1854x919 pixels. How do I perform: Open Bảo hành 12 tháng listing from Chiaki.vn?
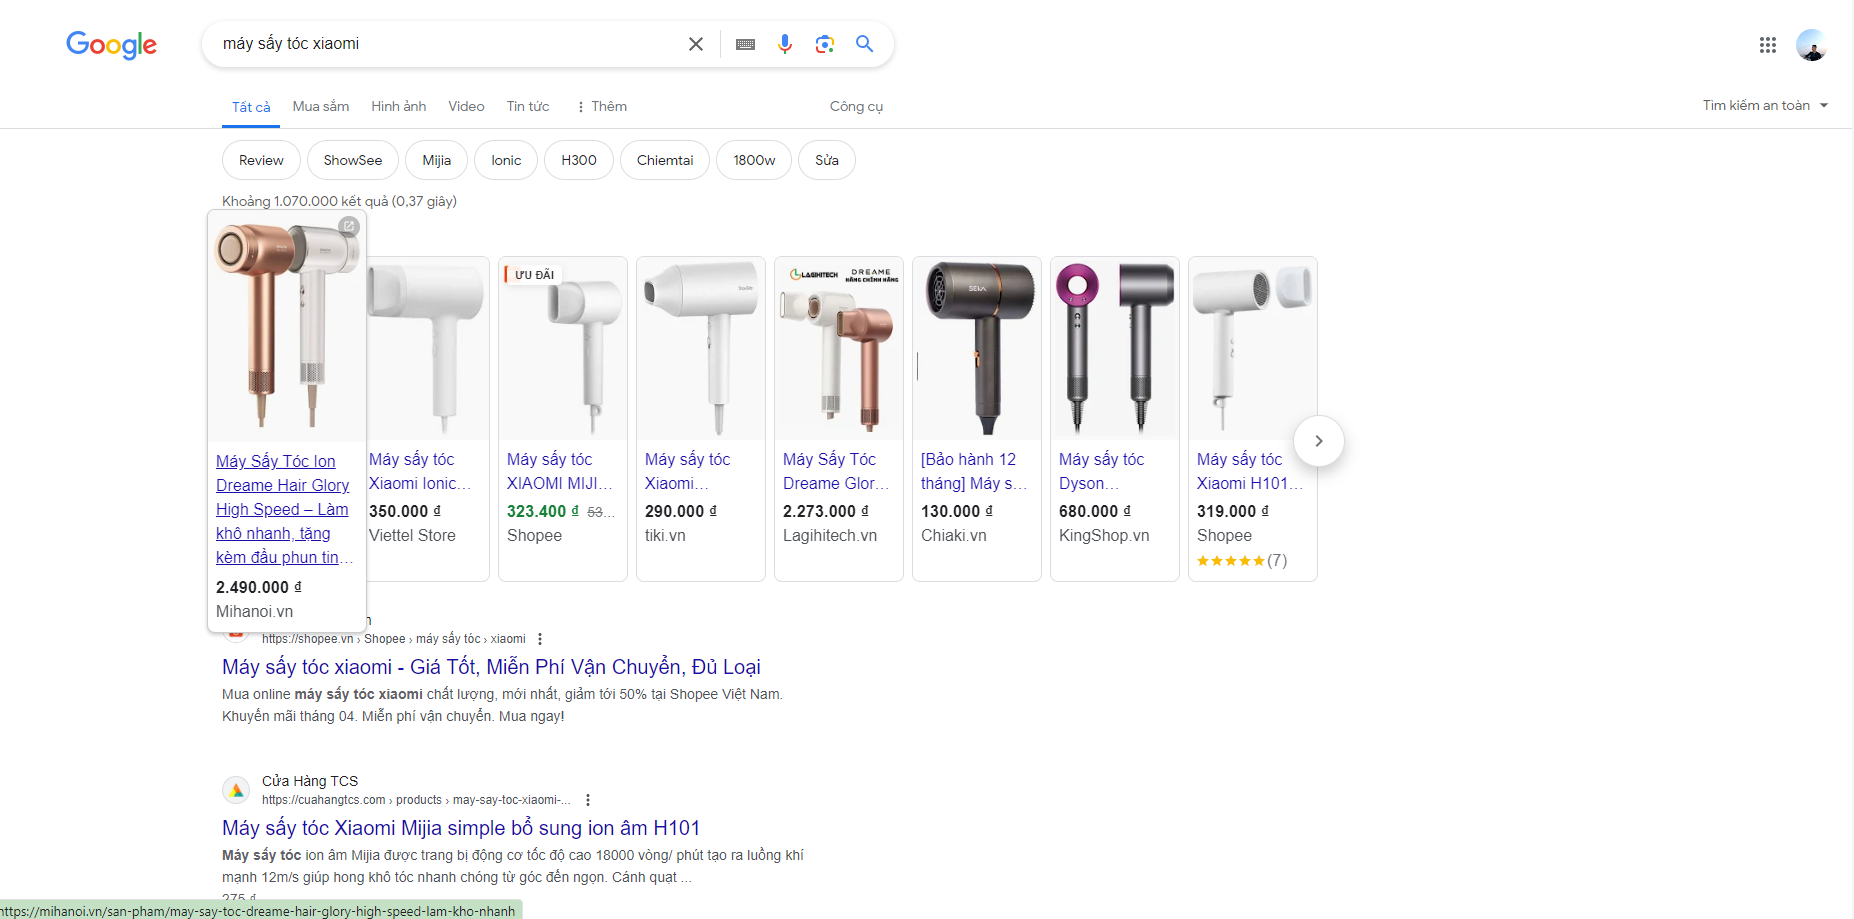click(974, 471)
